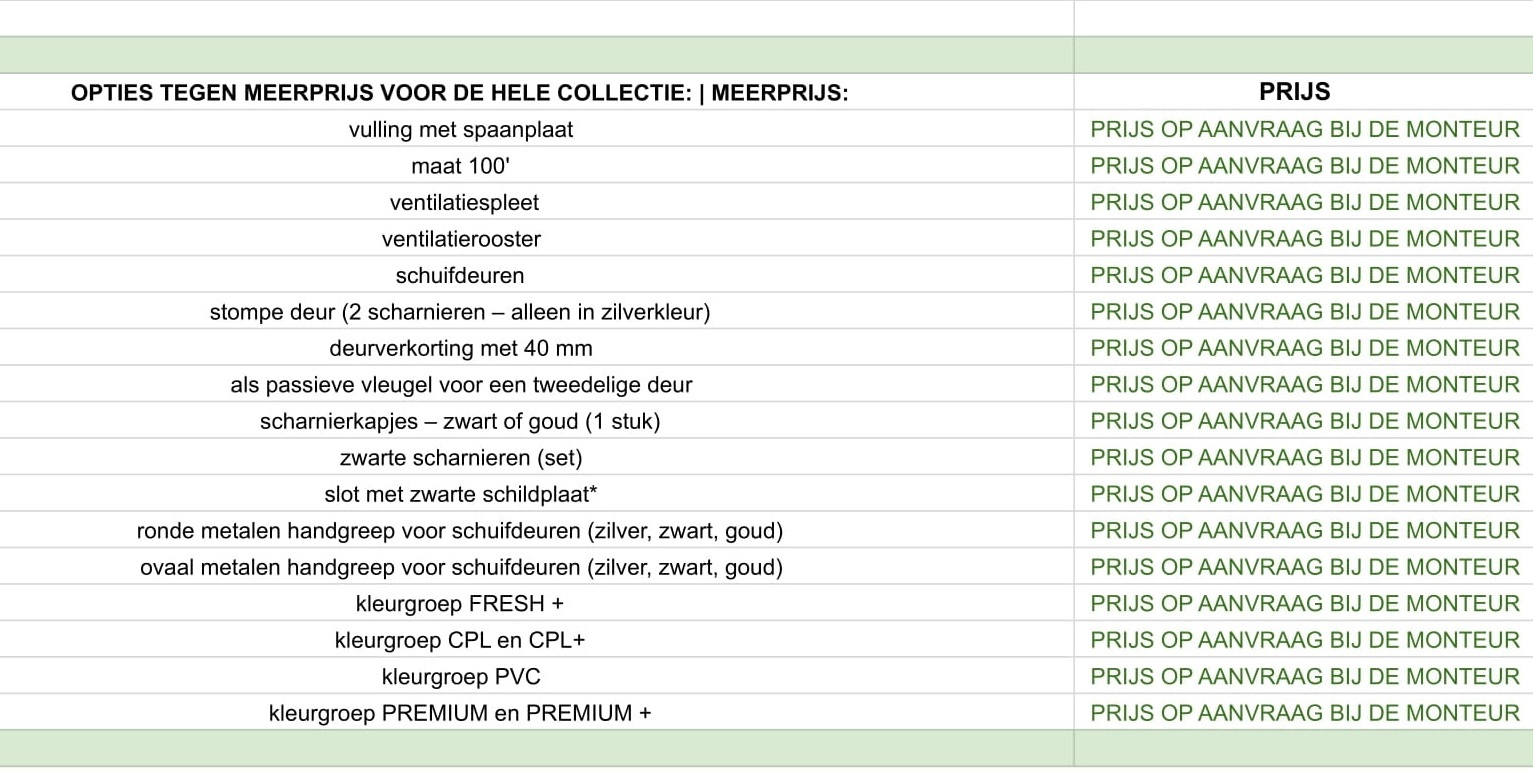Select the 'schuifdeuren' cell
The width and height of the screenshot is (1533, 778).
pyautogui.click(x=459, y=275)
